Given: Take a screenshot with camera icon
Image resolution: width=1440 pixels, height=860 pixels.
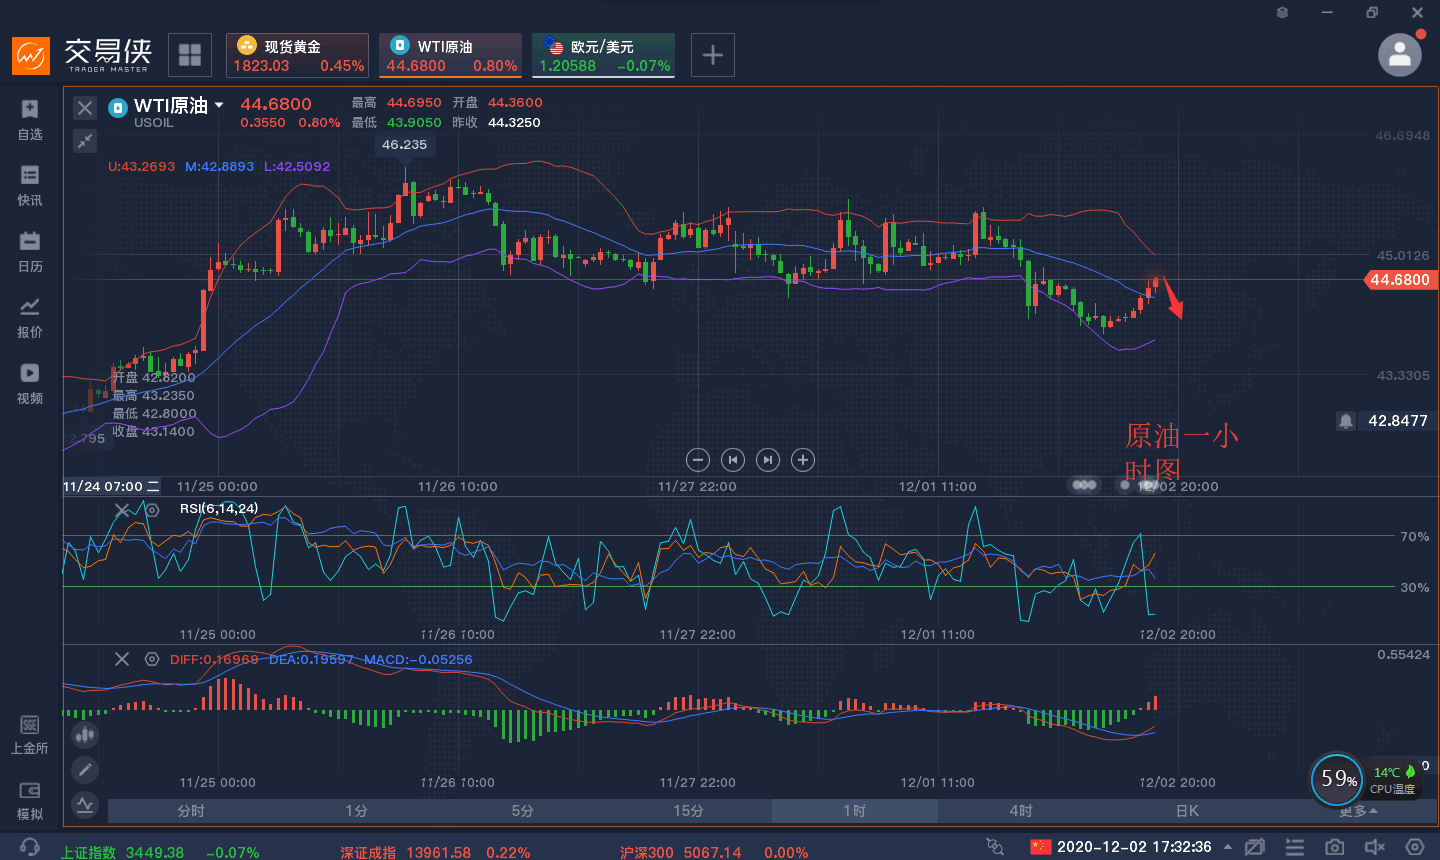Looking at the screenshot, I should [x=1335, y=847].
